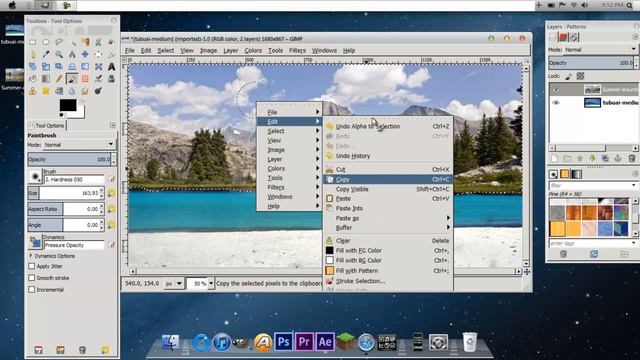Click Copy in the Edit submenu
The image size is (640, 360).
tap(388, 179)
